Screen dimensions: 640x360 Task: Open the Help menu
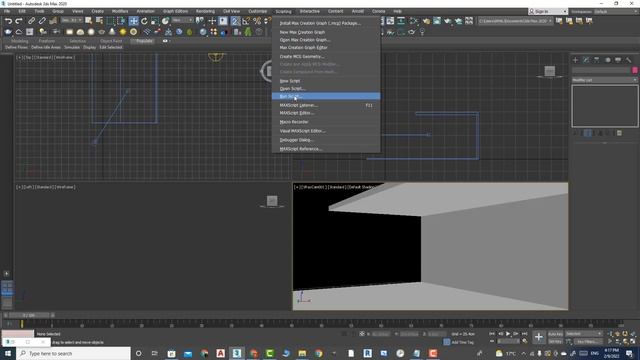[397, 11]
